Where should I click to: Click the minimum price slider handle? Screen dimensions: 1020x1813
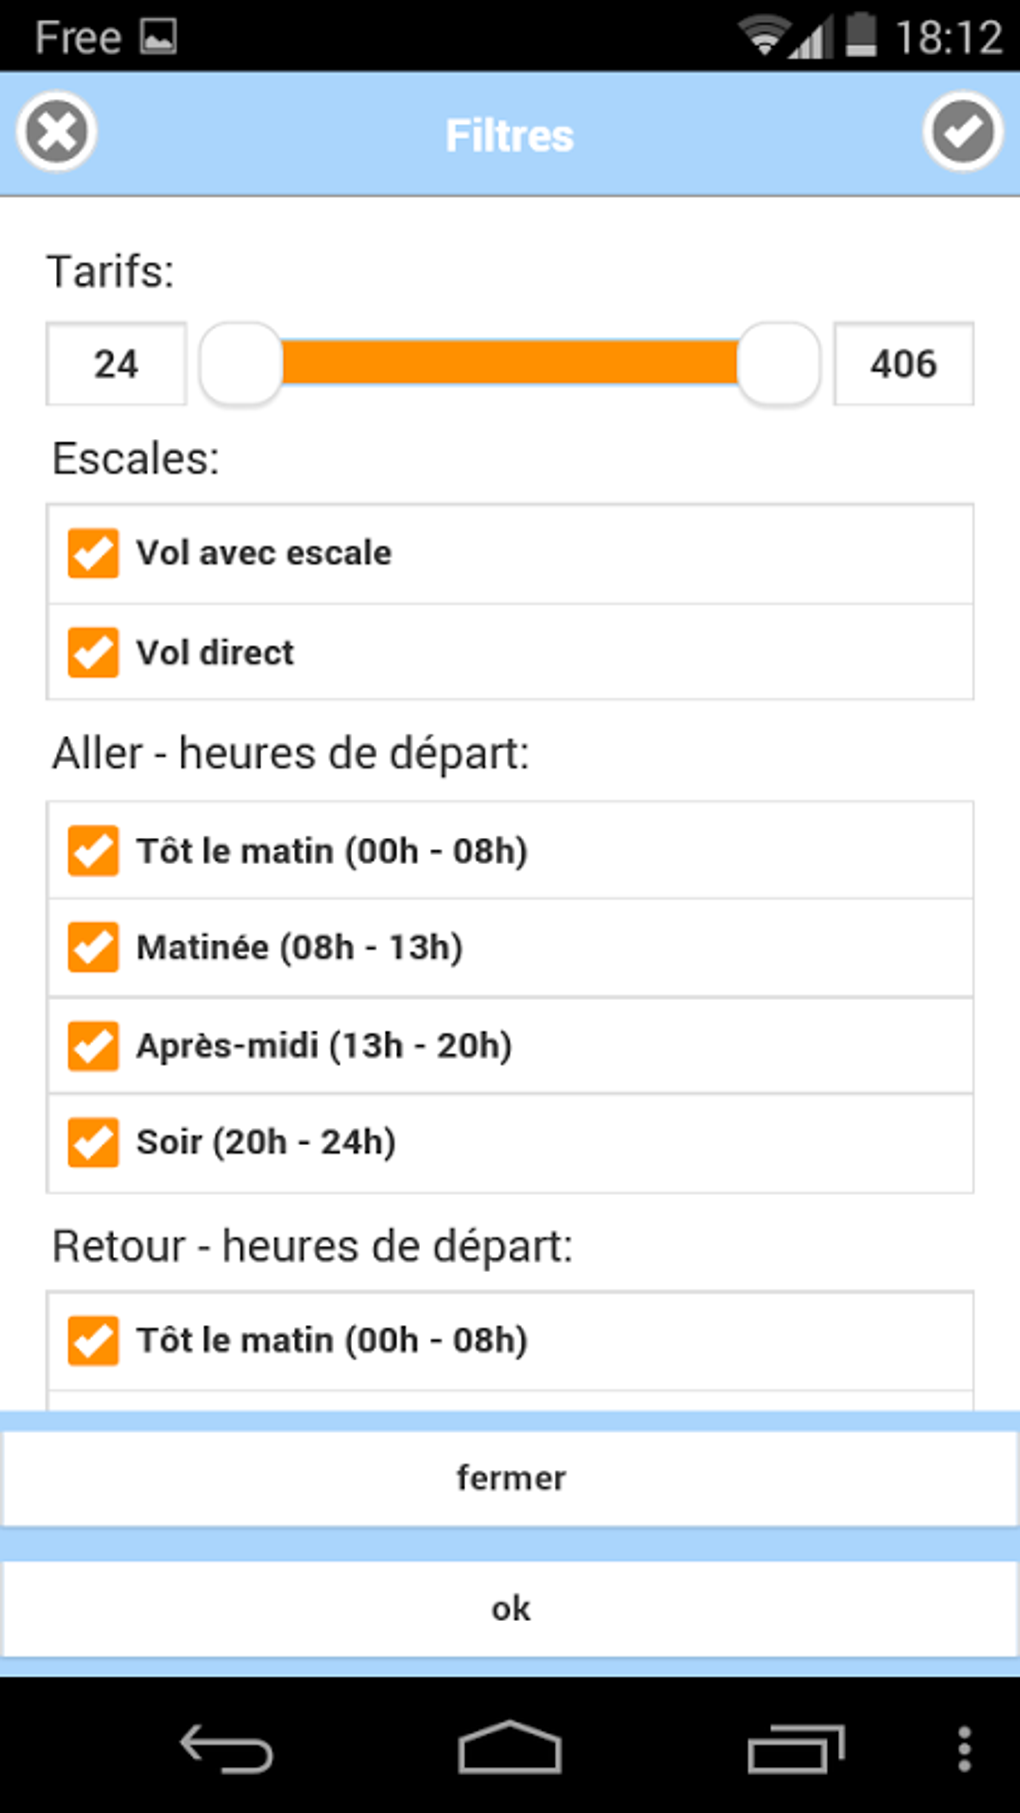click(241, 363)
